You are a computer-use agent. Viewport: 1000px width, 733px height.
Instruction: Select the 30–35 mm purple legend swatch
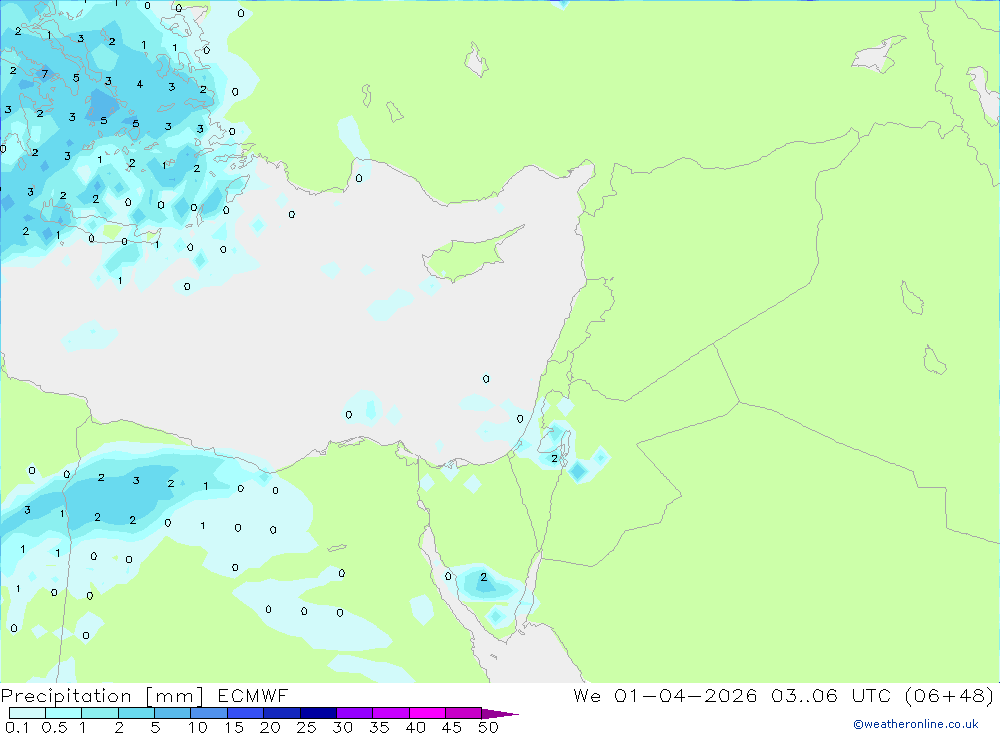tap(355, 713)
